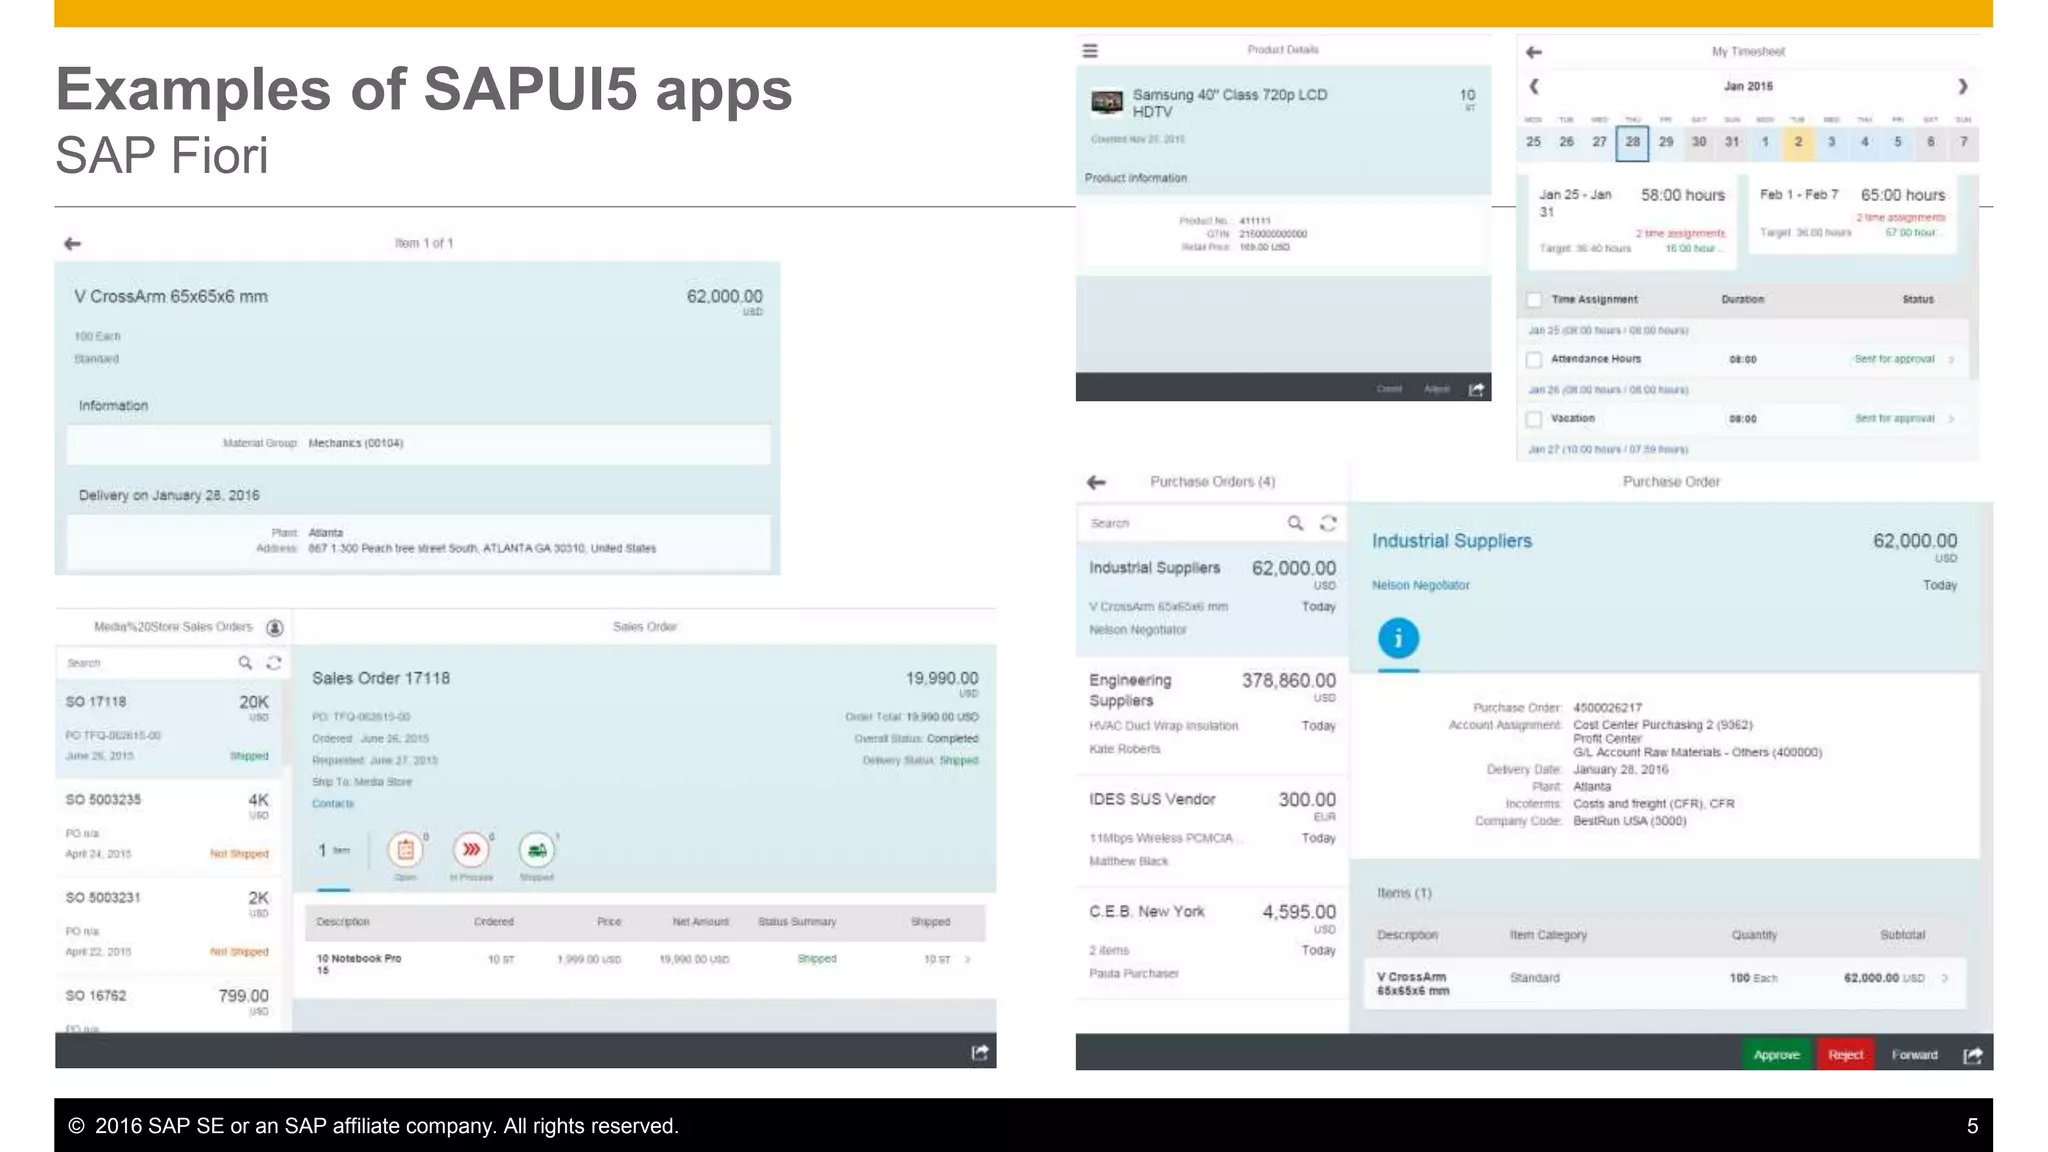The image size is (2048, 1152).
Task: Open hamburger menu in Product Details
Action: [1090, 50]
